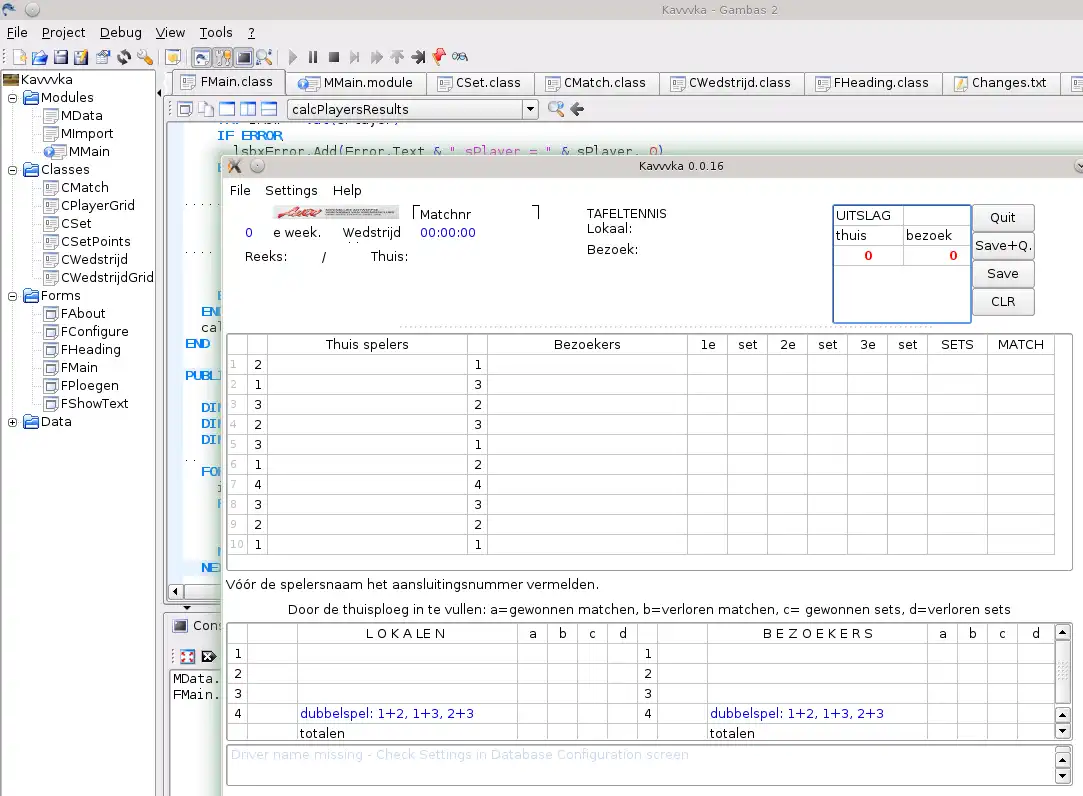
Task: Select FConfigure form in project tree
Action: (94, 331)
